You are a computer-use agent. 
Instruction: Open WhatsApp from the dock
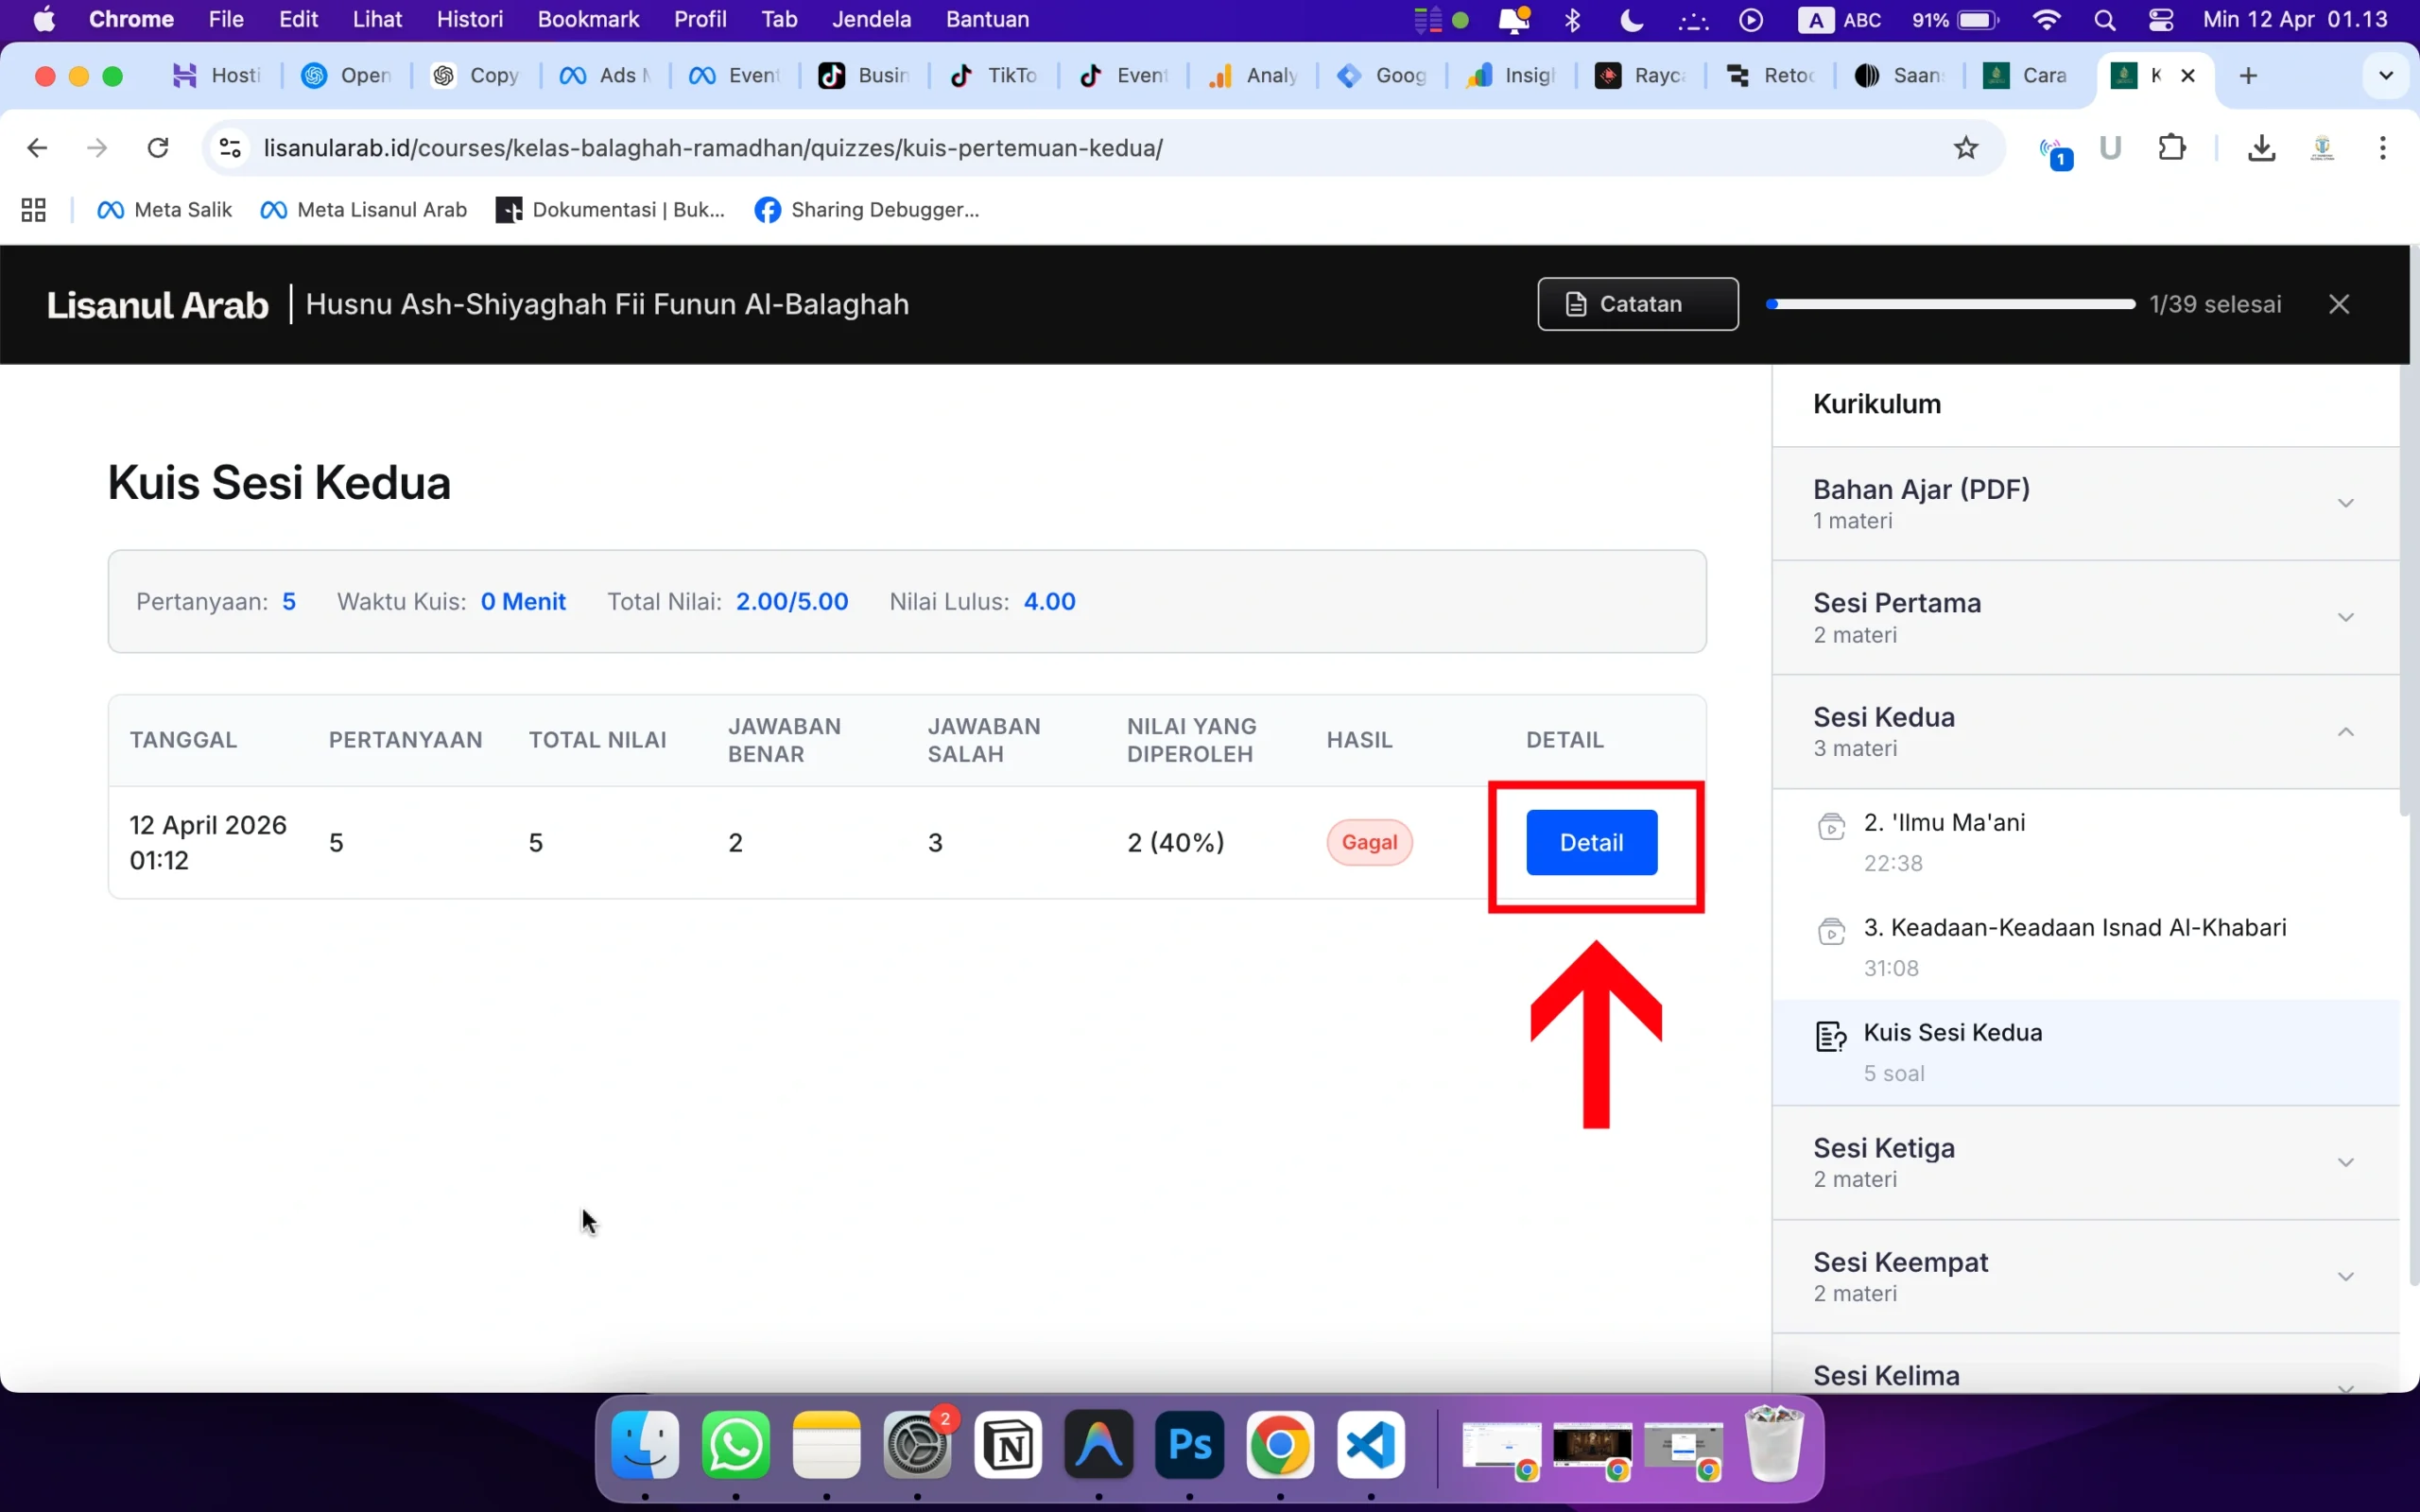point(735,1445)
